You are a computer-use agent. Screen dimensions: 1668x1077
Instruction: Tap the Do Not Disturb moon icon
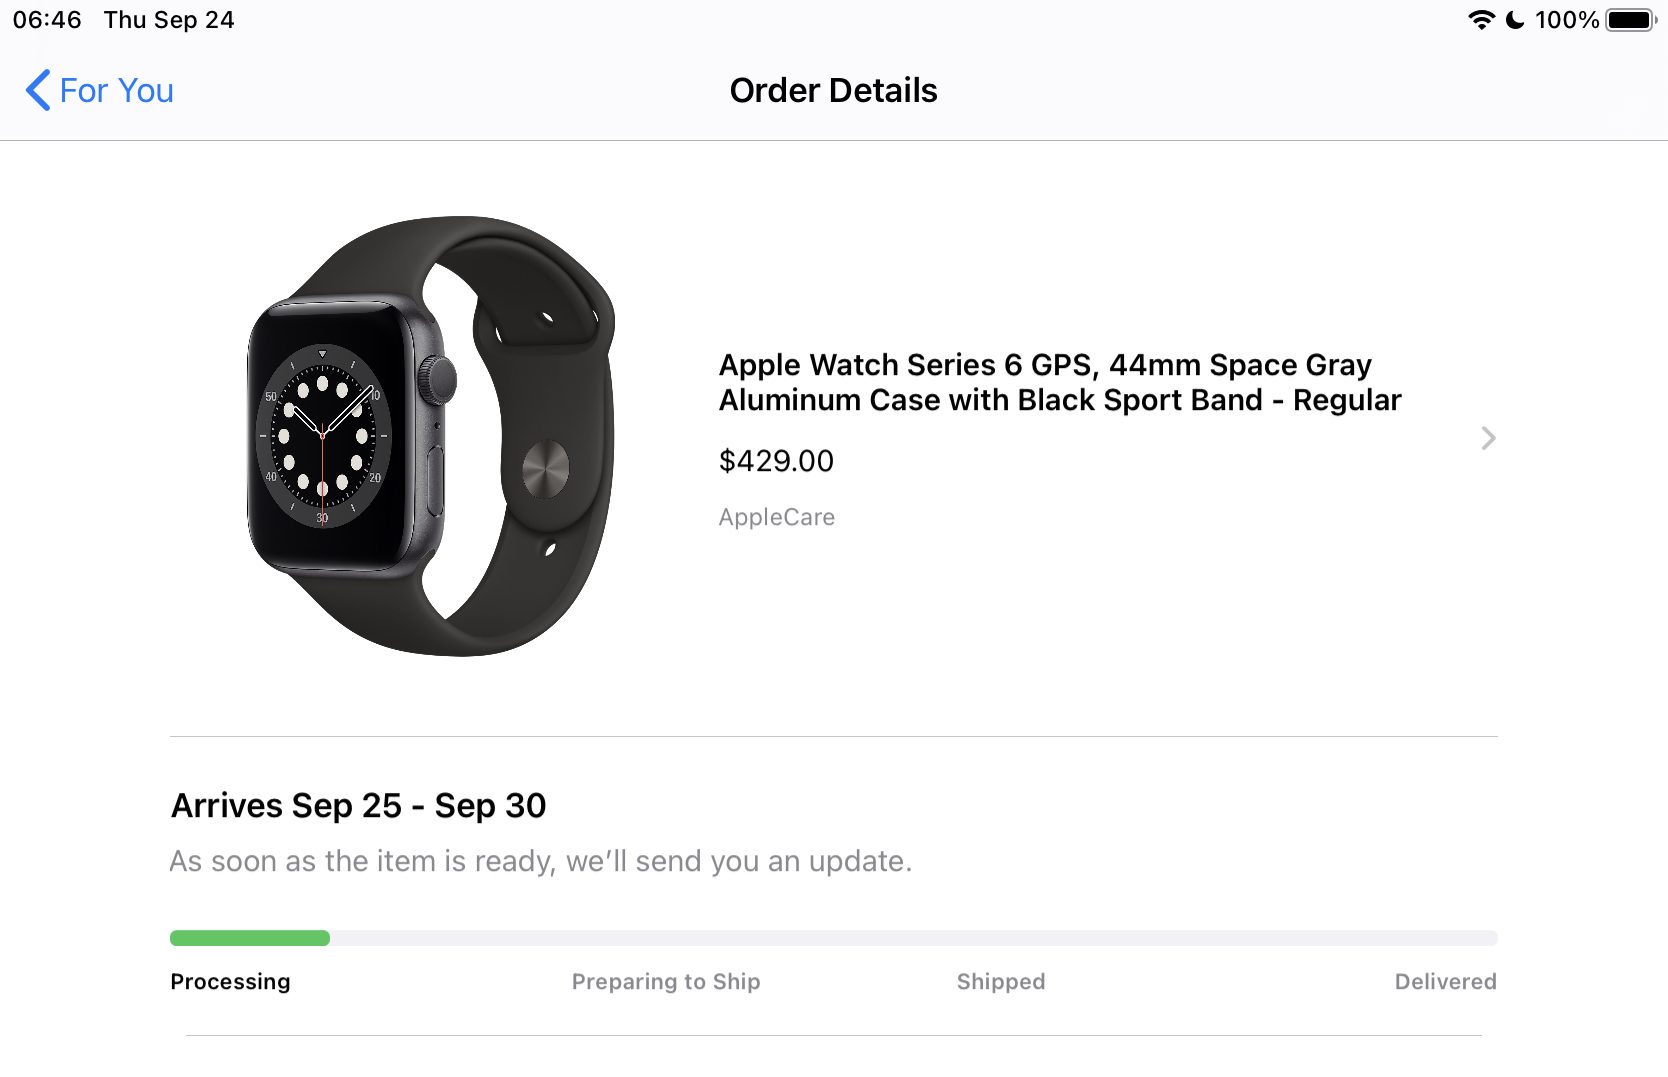(1515, 20)
